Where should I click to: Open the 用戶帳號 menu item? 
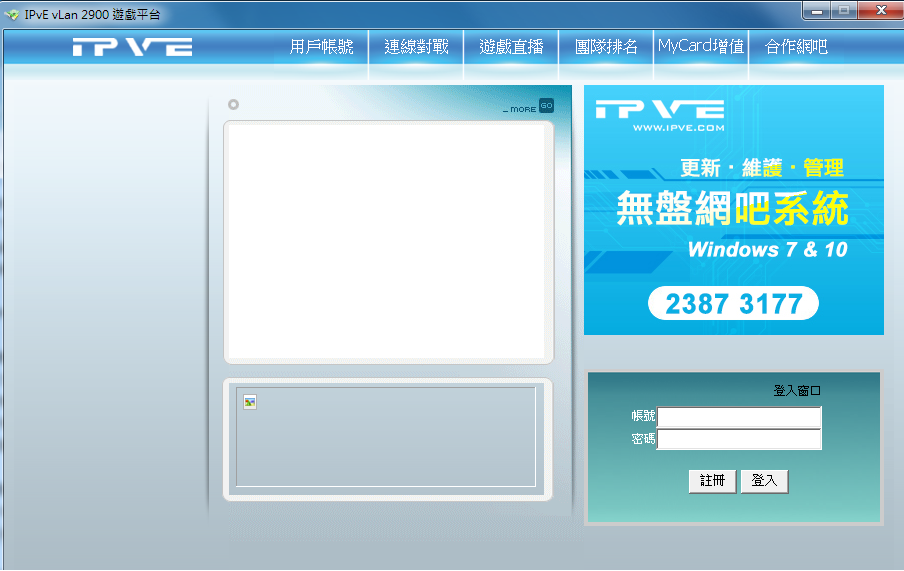(321, 47)
